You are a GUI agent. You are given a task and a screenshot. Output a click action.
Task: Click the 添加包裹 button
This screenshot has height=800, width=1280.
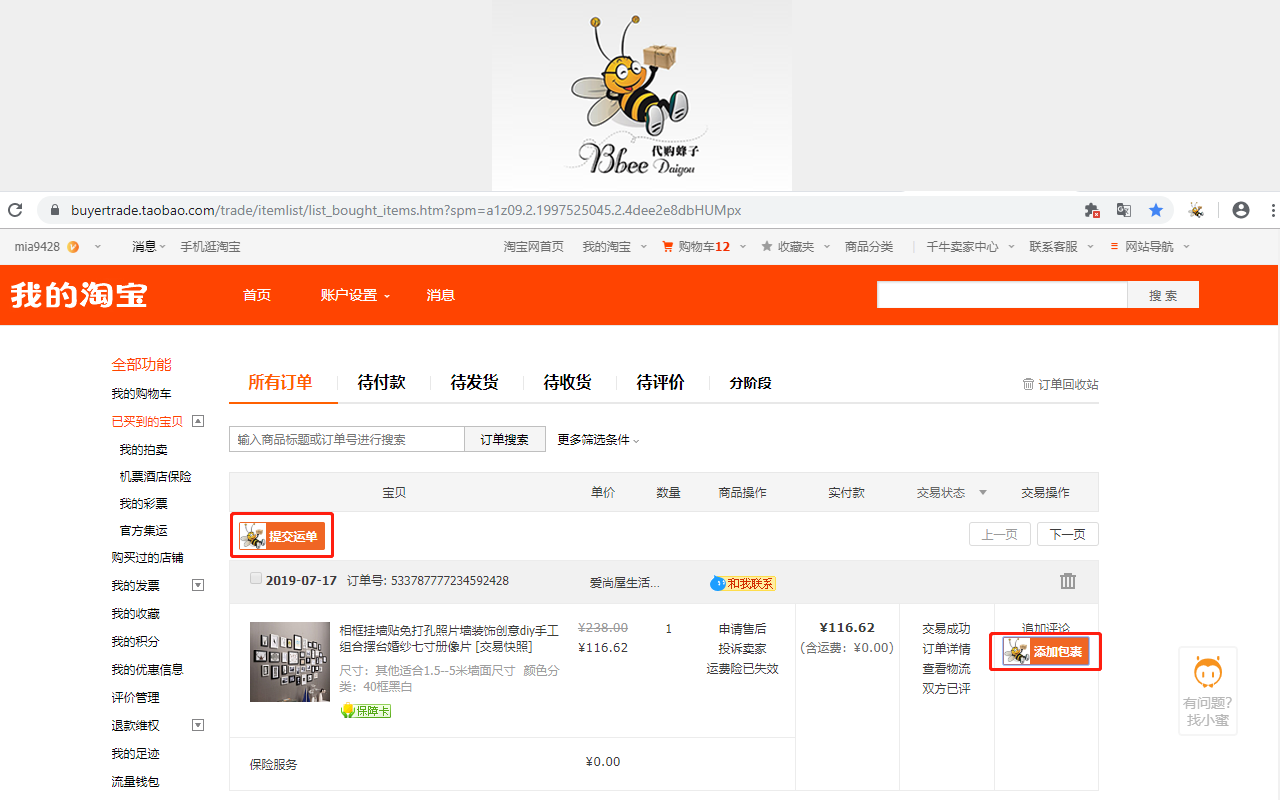tap(1045, 652)
